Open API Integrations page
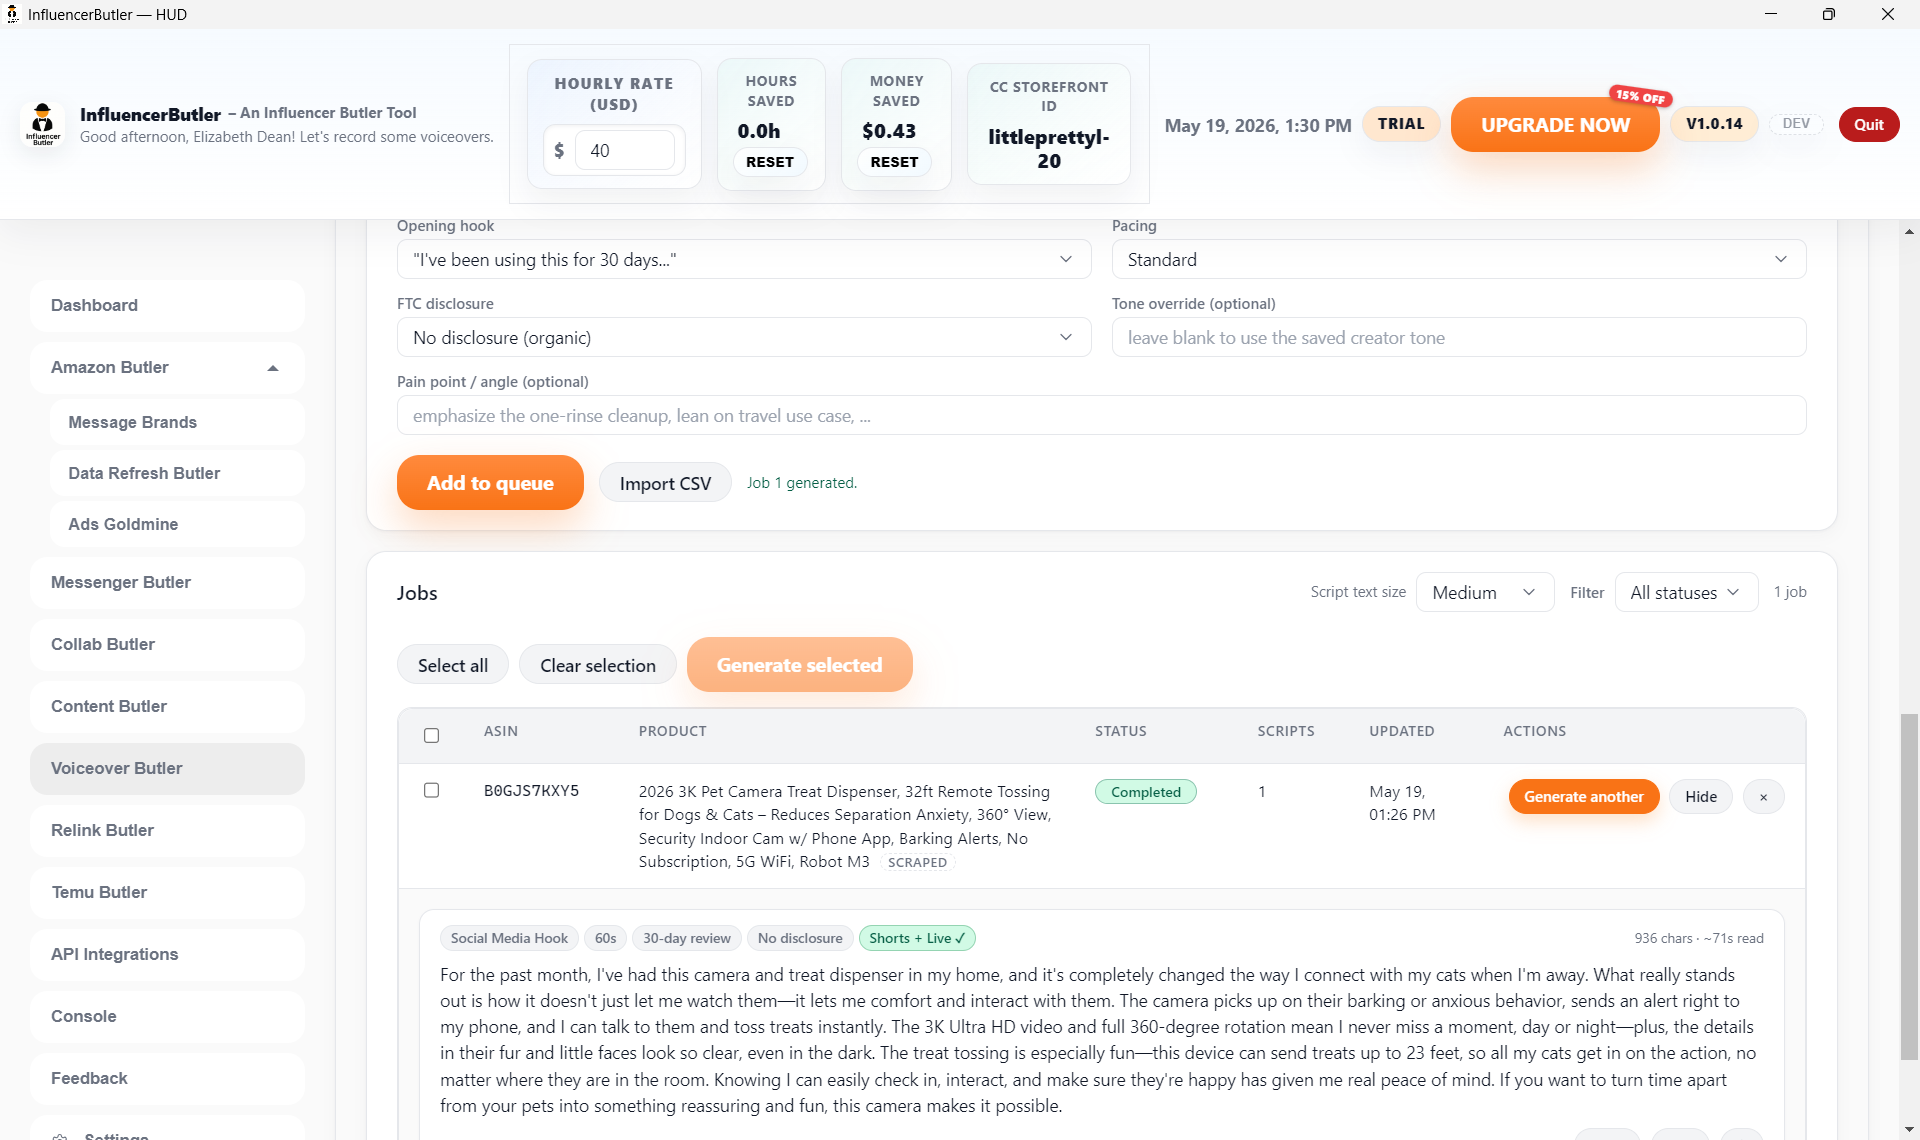The image size is (1920, 1140). pos(167,954)
